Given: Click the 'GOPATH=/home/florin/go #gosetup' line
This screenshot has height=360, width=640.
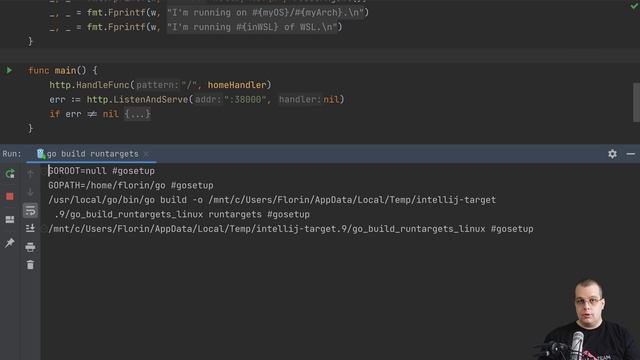Looking at the screenshot, I should coord(131,185).
